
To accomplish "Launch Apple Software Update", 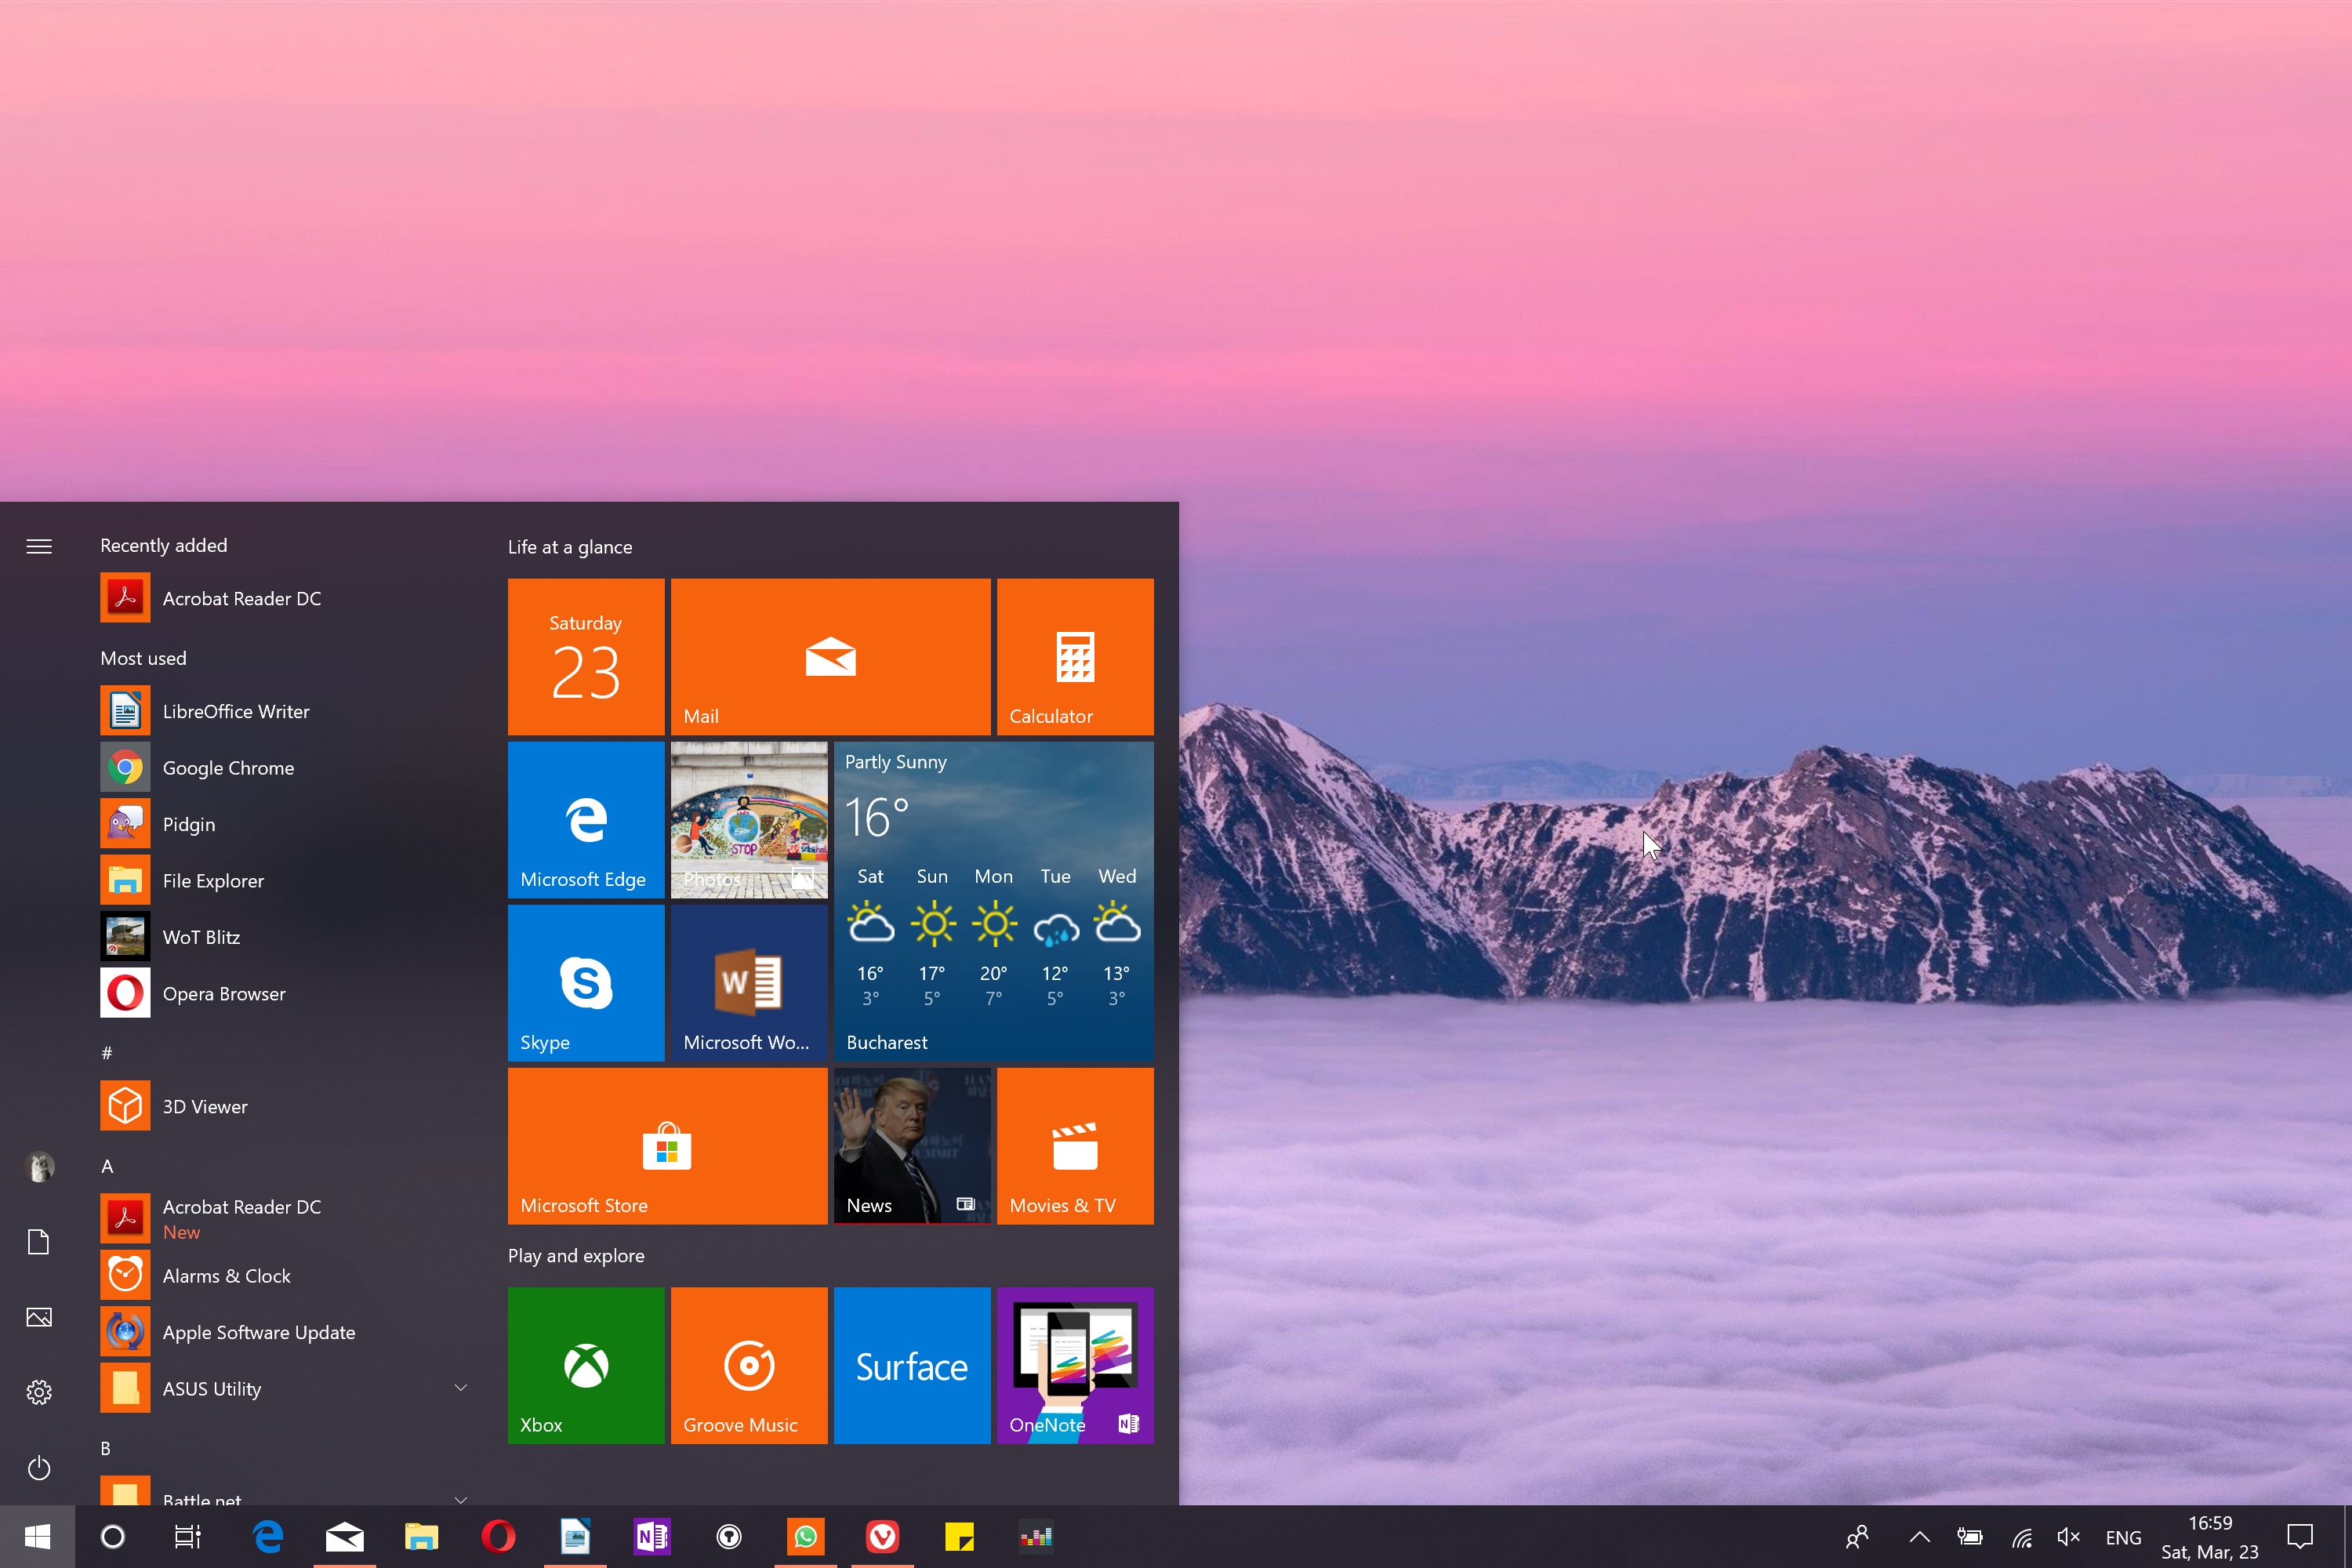I will click(285, 1332).
